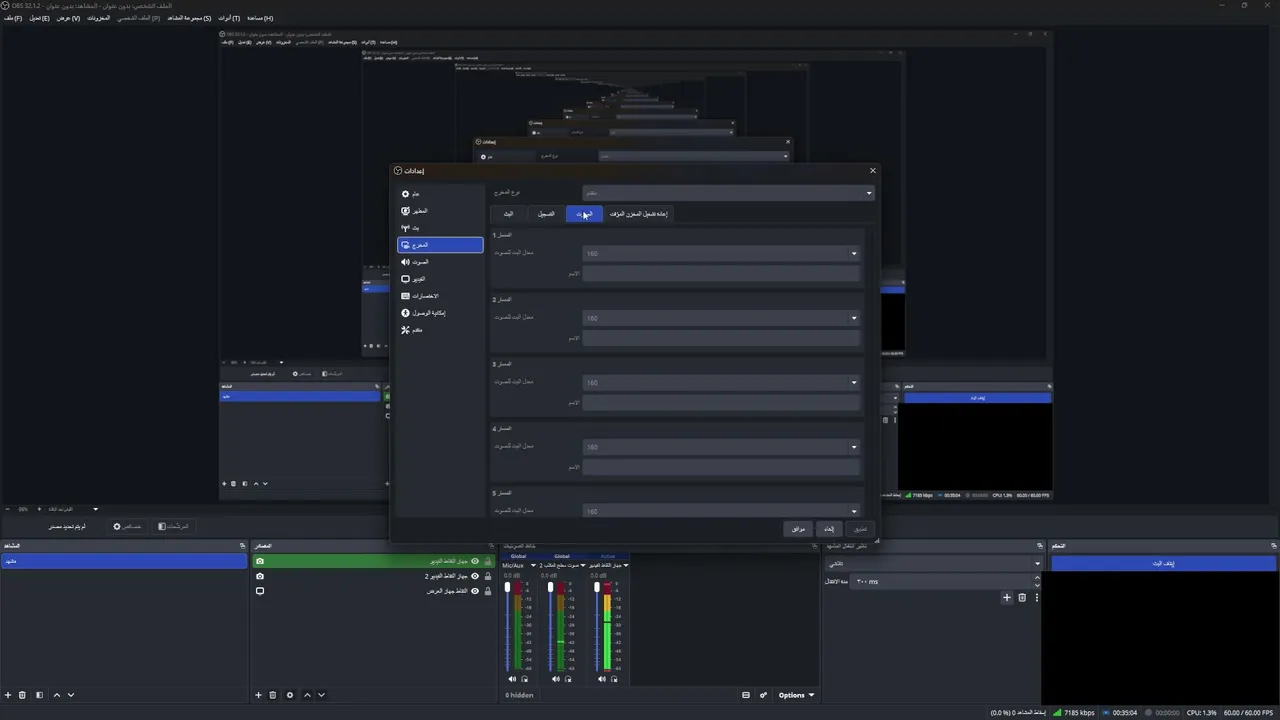
Task: Remove selected source with trash icon
Action: point(272,695)
